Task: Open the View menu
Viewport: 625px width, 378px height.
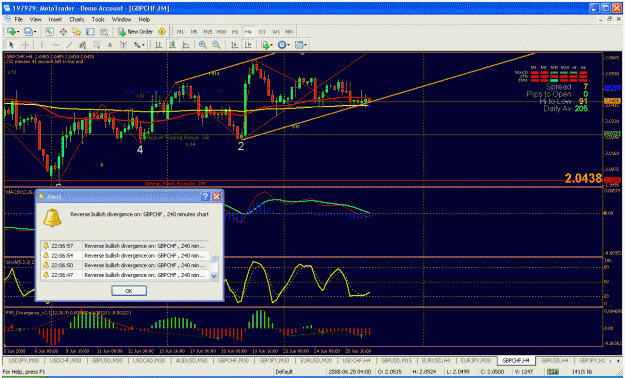Action: coord(35,19)
